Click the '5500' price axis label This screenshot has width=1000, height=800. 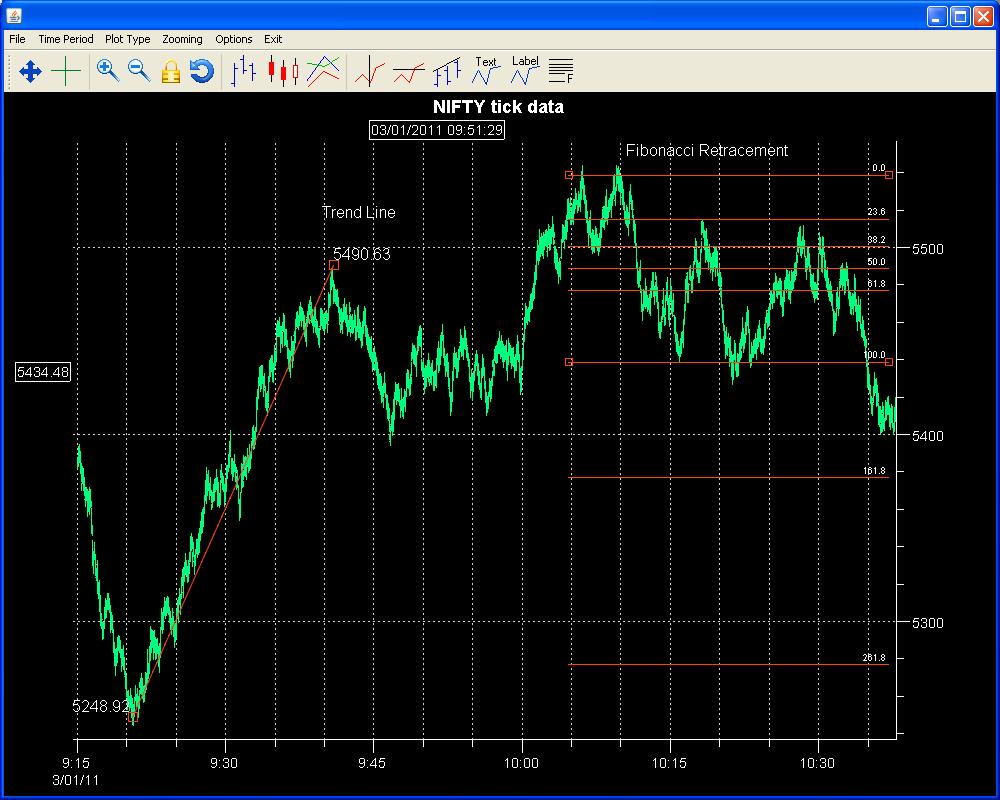[x=927, y=249]
